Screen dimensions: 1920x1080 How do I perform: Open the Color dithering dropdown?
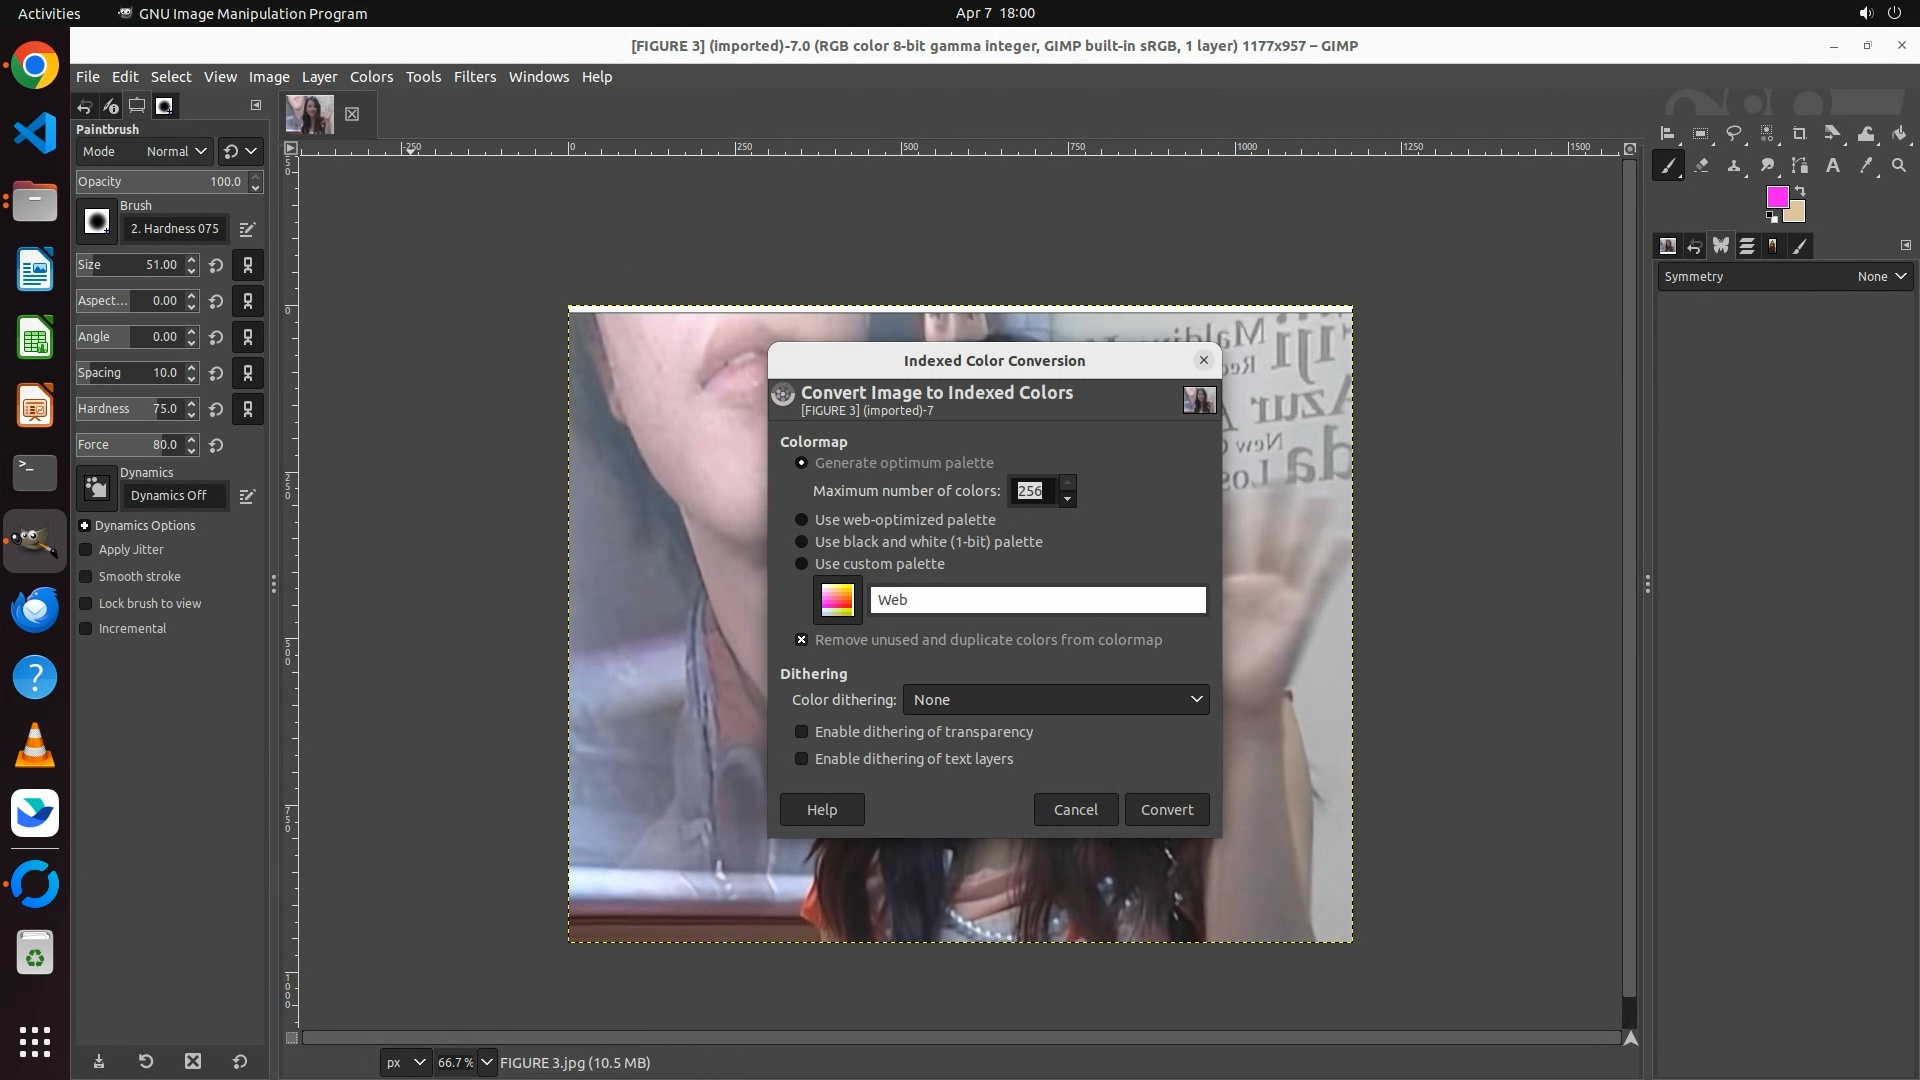point(1055,700)
